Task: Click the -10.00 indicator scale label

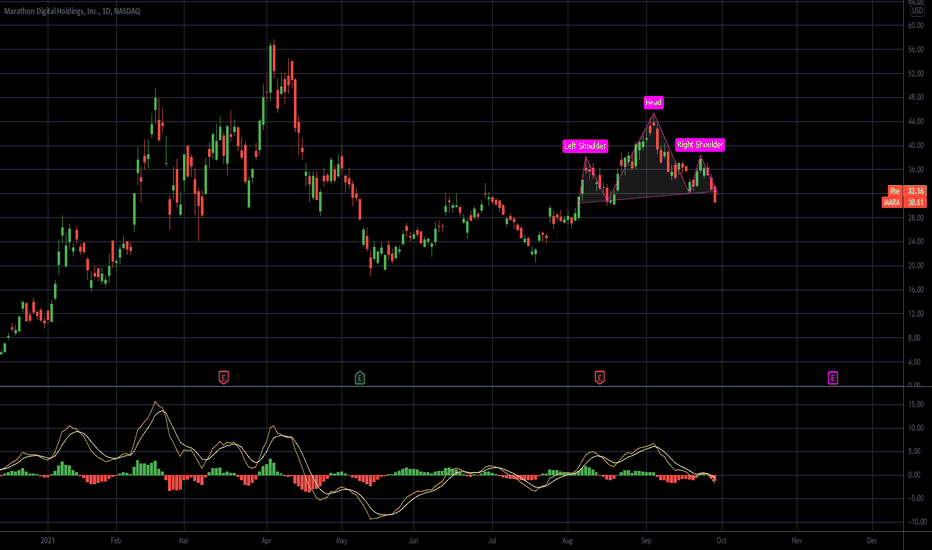Action: point(916,522)
